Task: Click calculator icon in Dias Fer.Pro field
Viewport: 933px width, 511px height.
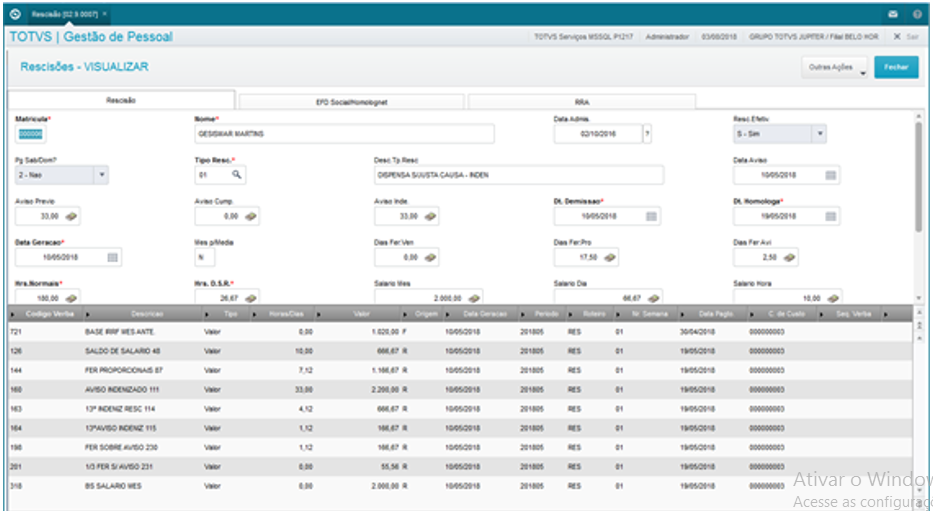Action: click(610, 258)
